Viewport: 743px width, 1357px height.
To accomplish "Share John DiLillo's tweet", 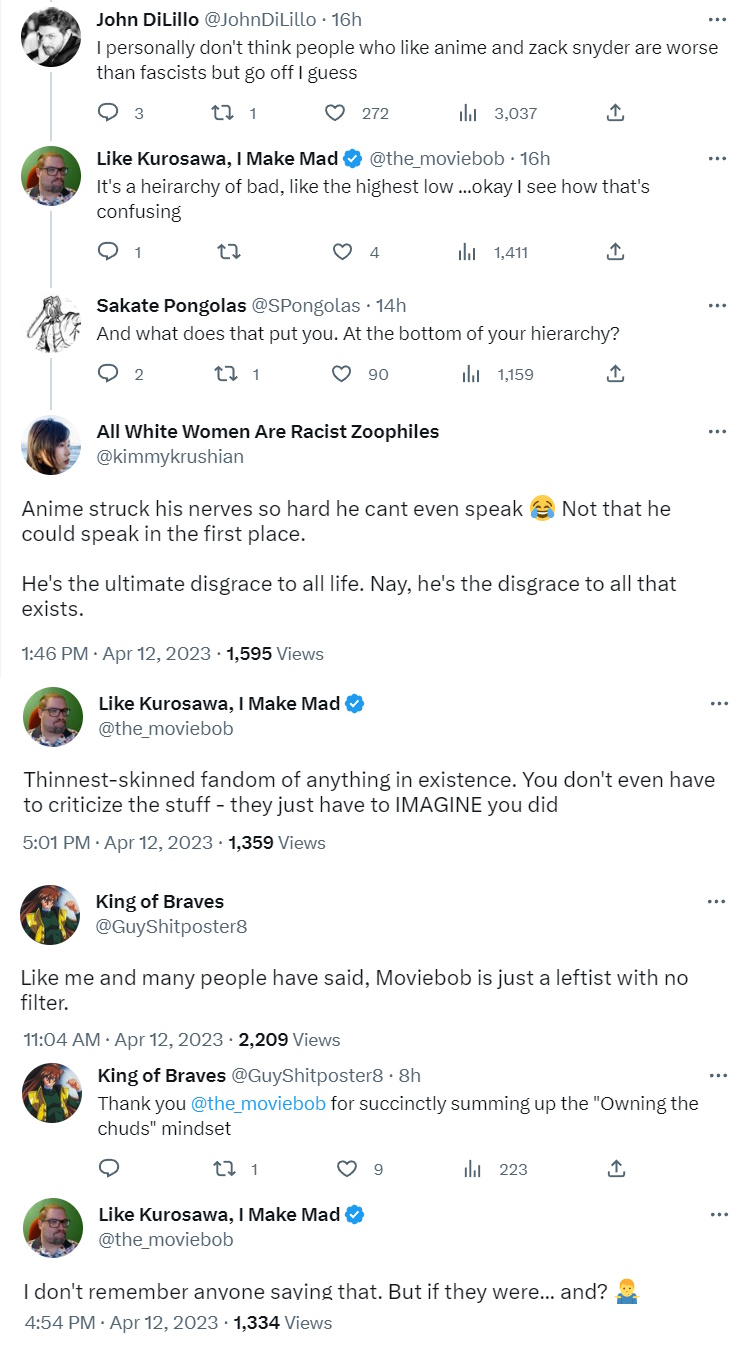I will click(x=616, y=113).
